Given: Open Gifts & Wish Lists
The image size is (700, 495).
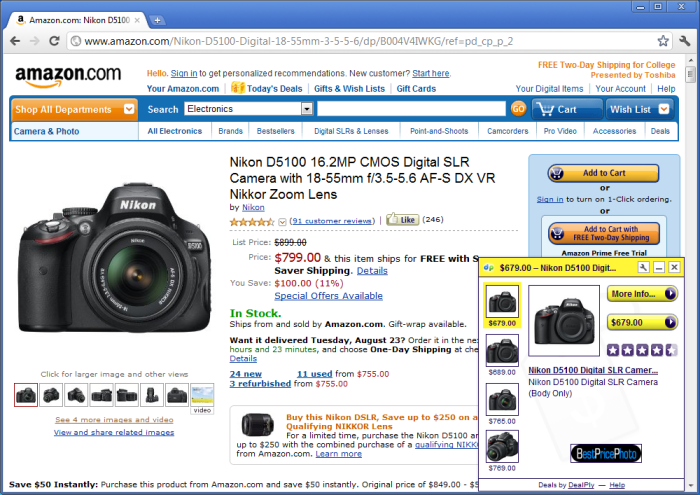Looking at the screenshot, I should click(x=349, y=88).
